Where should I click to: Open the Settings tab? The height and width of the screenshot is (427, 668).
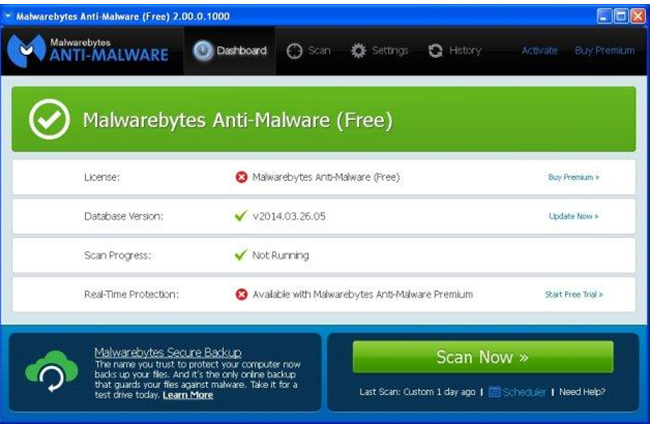click(380, 51)
